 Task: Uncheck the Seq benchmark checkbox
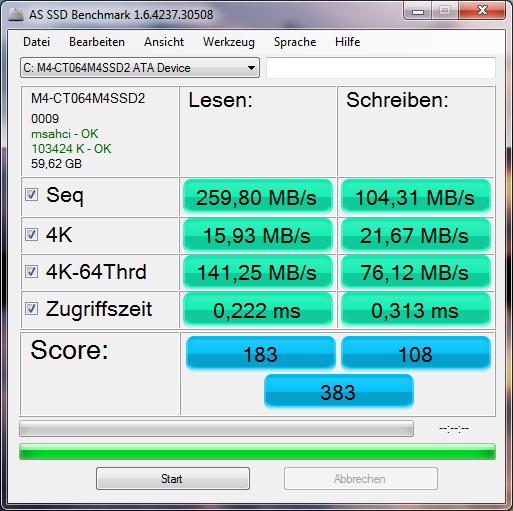(x=32, y=195)
